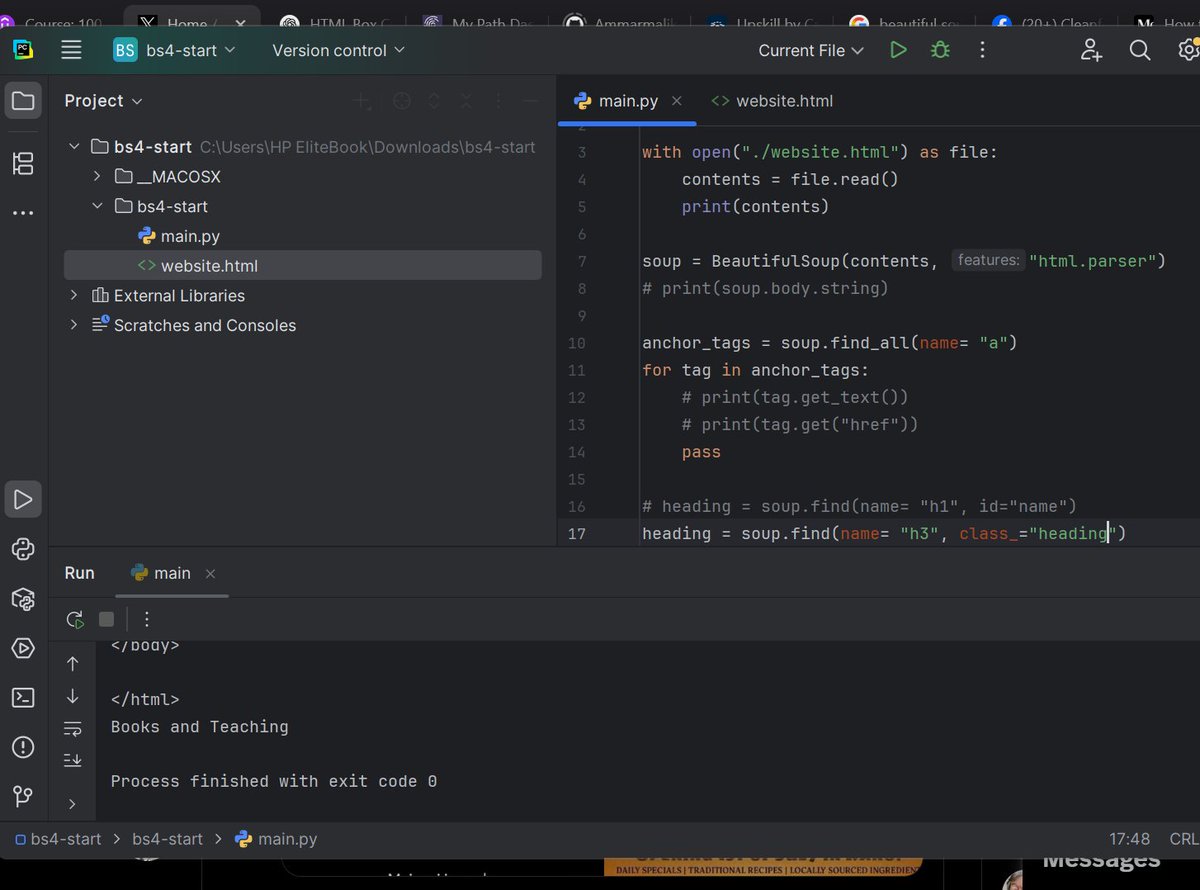Select the Run panel title label

click(80, 573)
